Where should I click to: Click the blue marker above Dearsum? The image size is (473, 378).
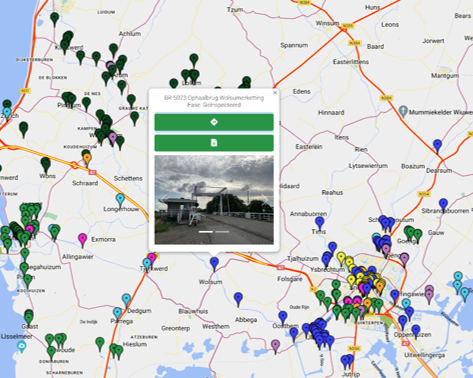[437, 146]
